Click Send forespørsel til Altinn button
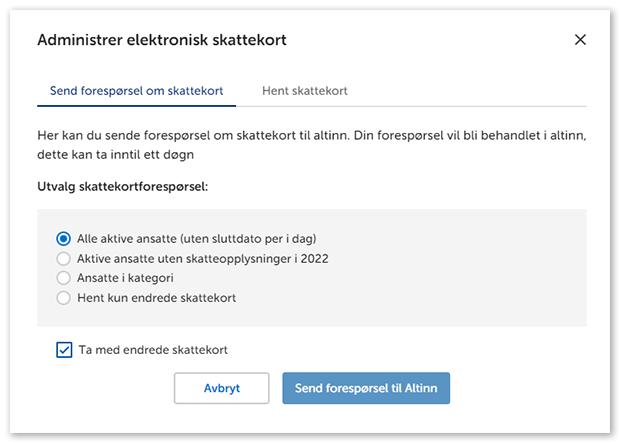Screen dimensions: 620x443 point(366,387)
